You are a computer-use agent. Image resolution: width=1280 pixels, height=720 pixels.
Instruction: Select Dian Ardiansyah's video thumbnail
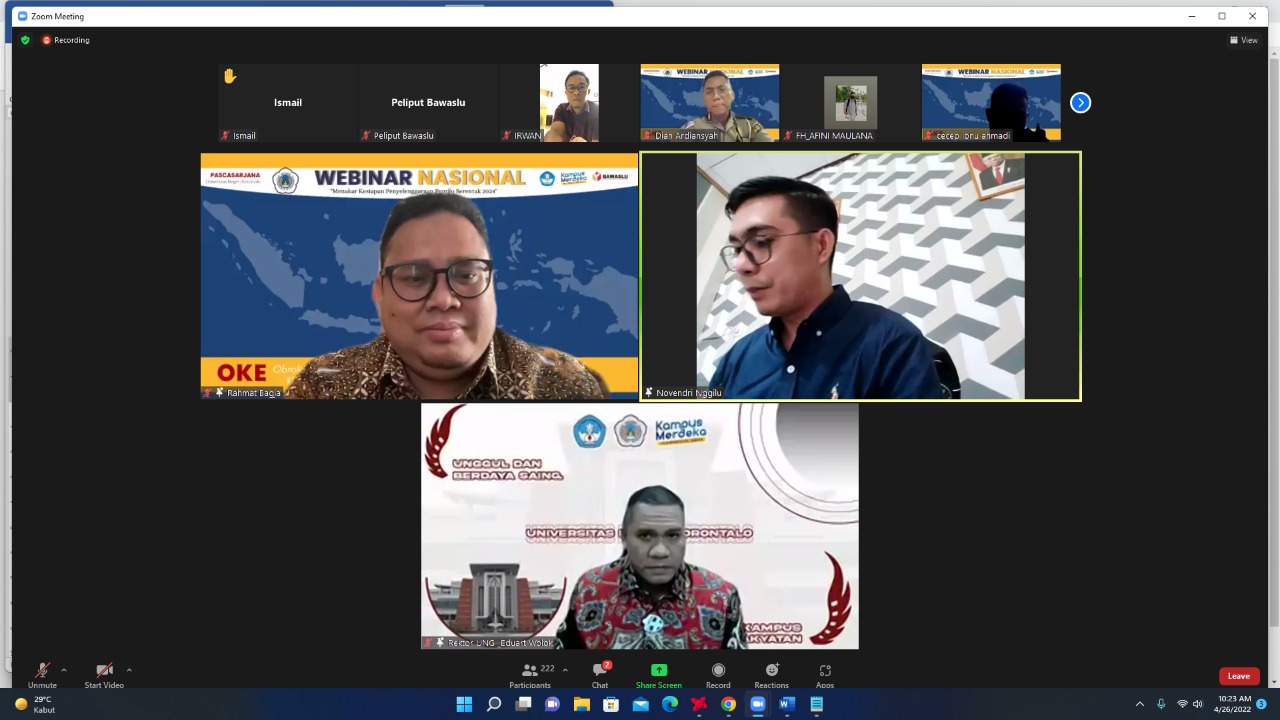[x=710, y=103]
